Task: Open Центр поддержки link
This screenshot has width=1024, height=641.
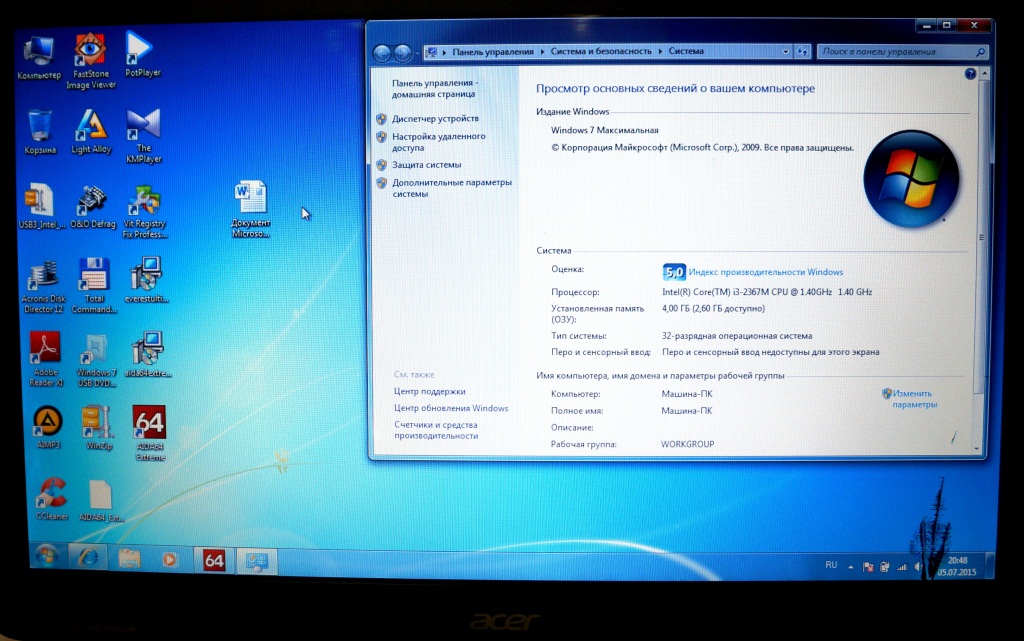Action: coord(430,392)
